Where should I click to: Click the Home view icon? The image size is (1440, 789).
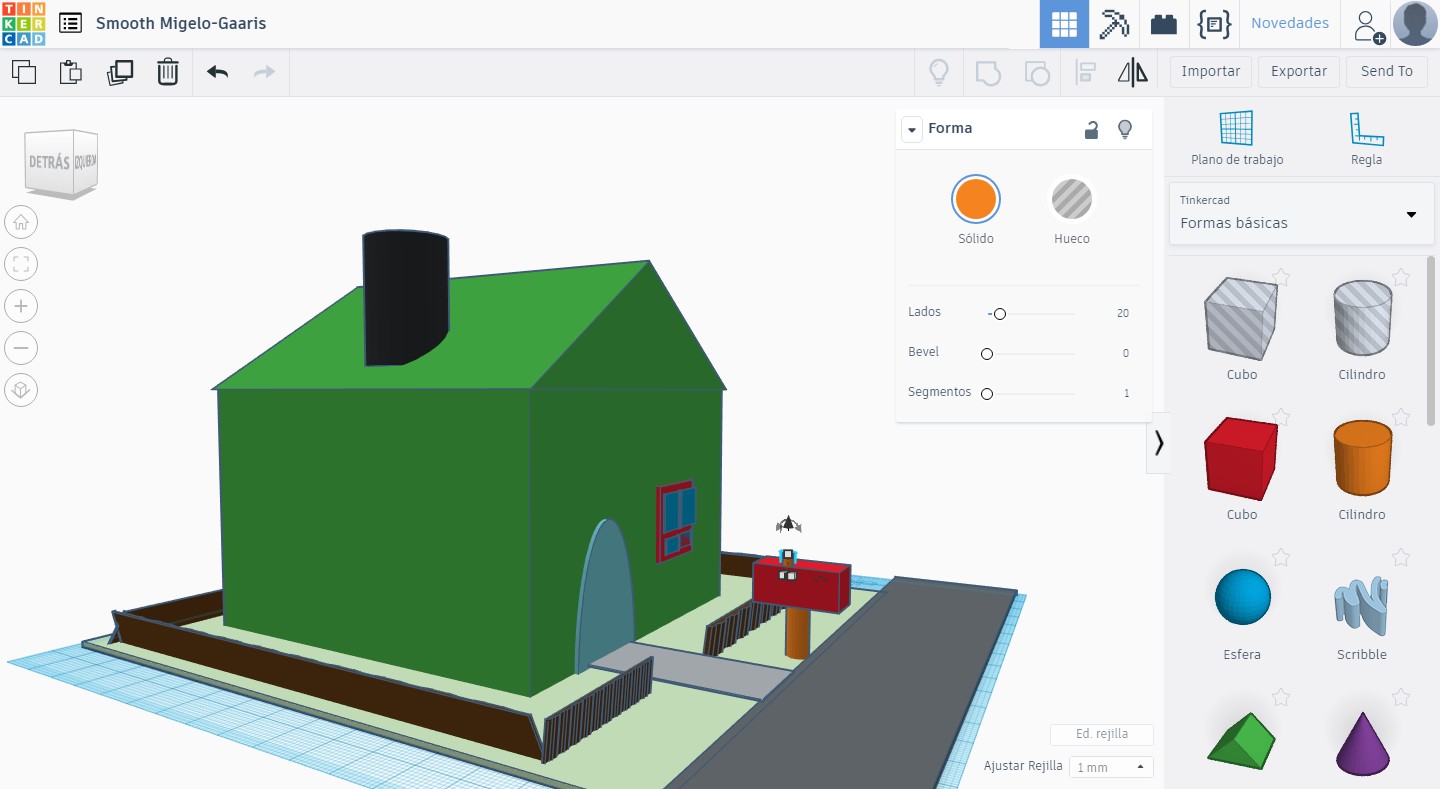(21, 222)
